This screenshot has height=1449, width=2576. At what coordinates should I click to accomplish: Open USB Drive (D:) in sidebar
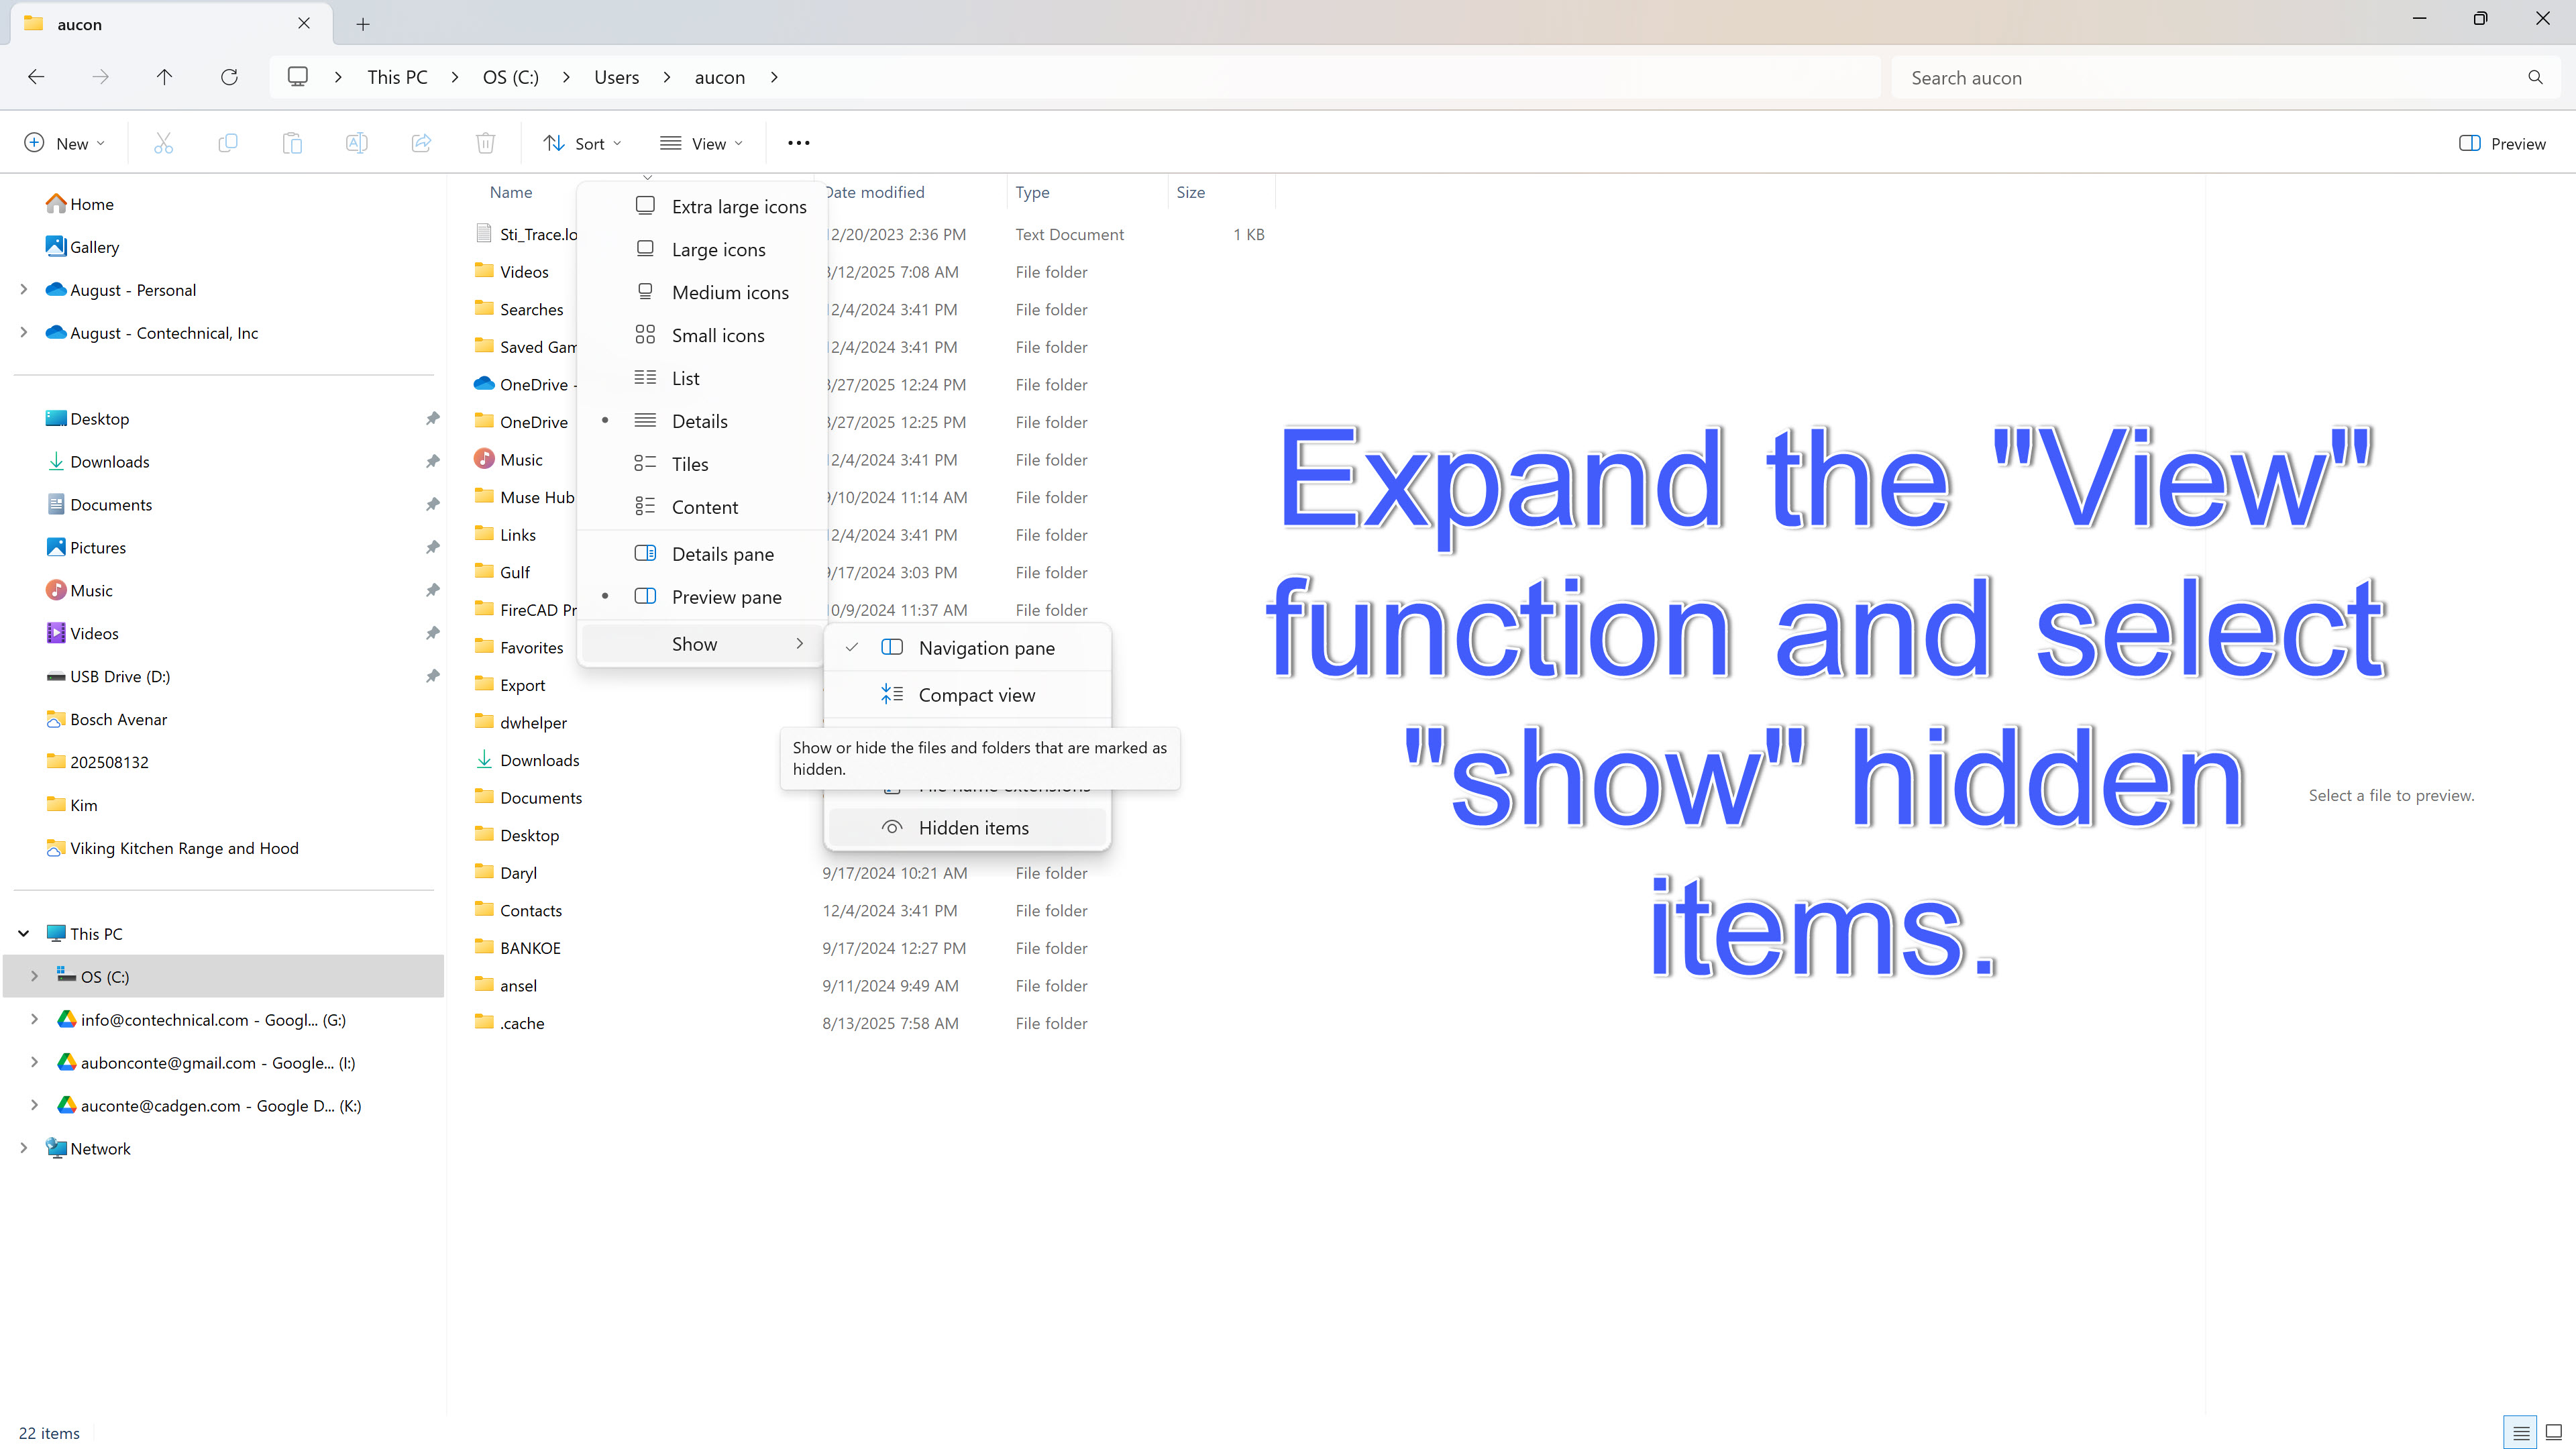point(108,677)
